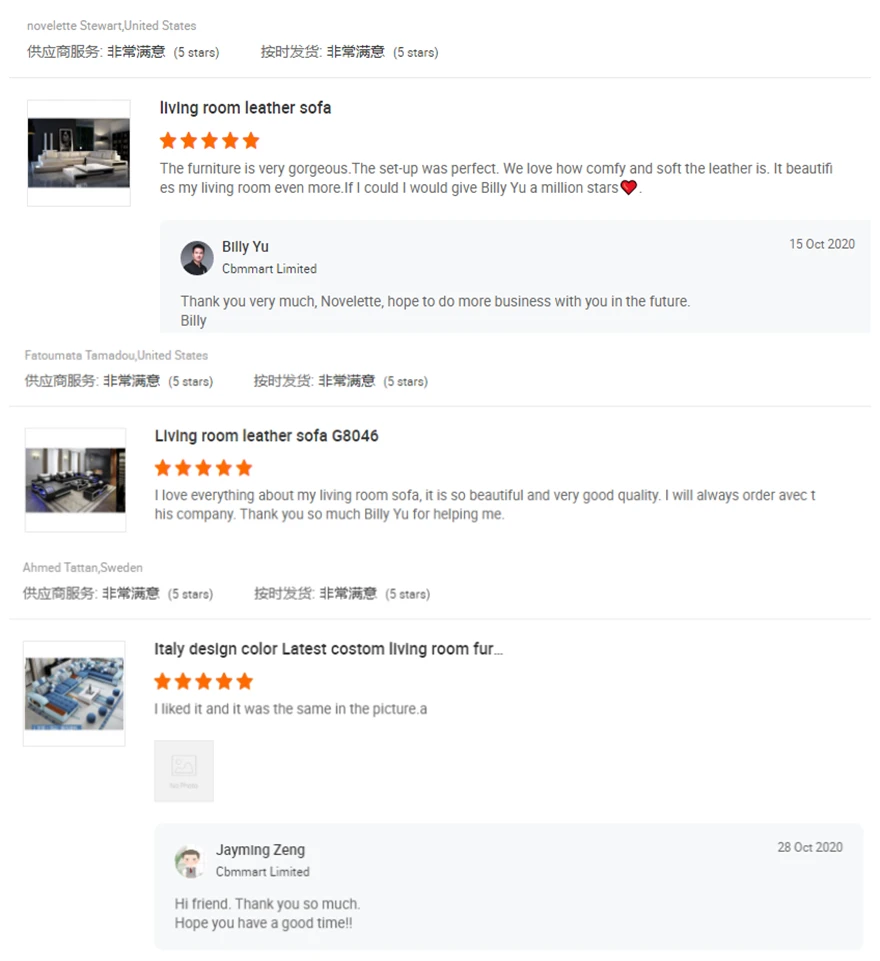This screenshot has width=880, height=961.
Task: Click Jayming Zeng's cartoon avatar
Action: click(190, 861)
